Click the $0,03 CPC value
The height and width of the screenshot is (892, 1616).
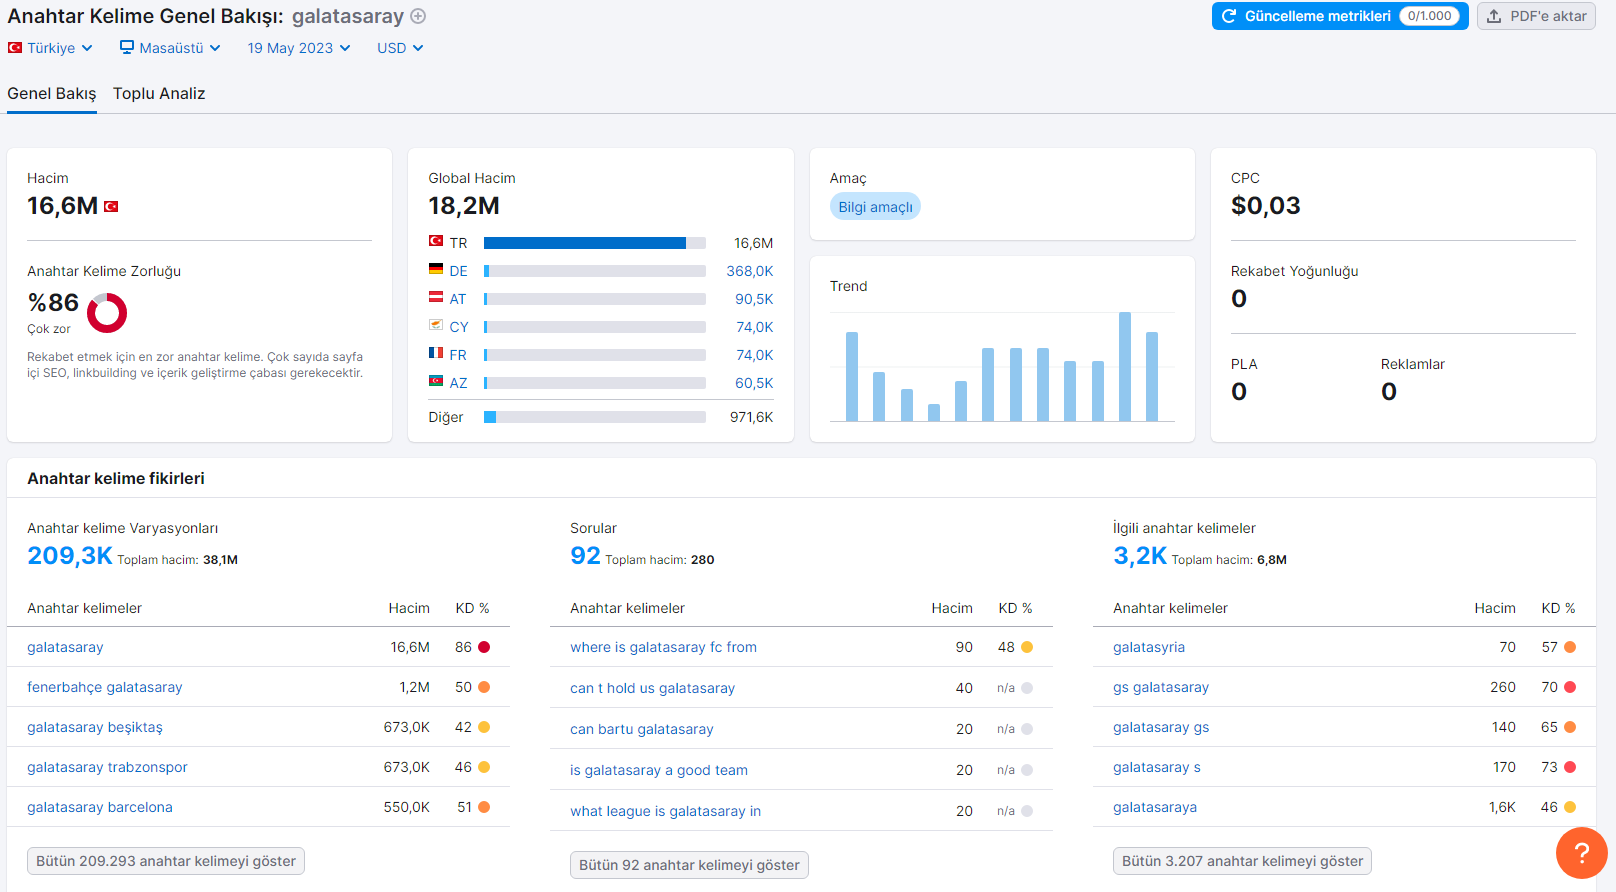click(x=1266, y=206)
